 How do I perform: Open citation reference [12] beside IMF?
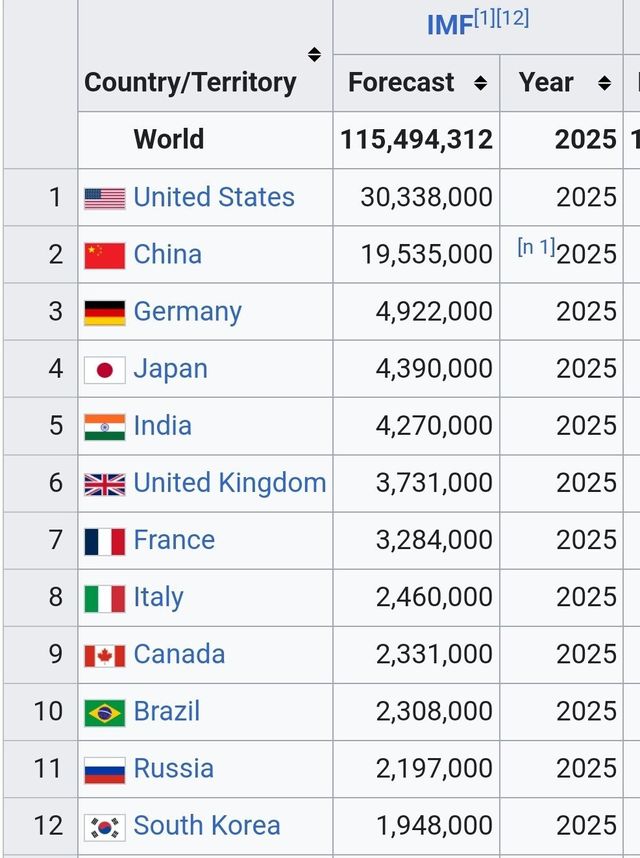click(512, 18)
